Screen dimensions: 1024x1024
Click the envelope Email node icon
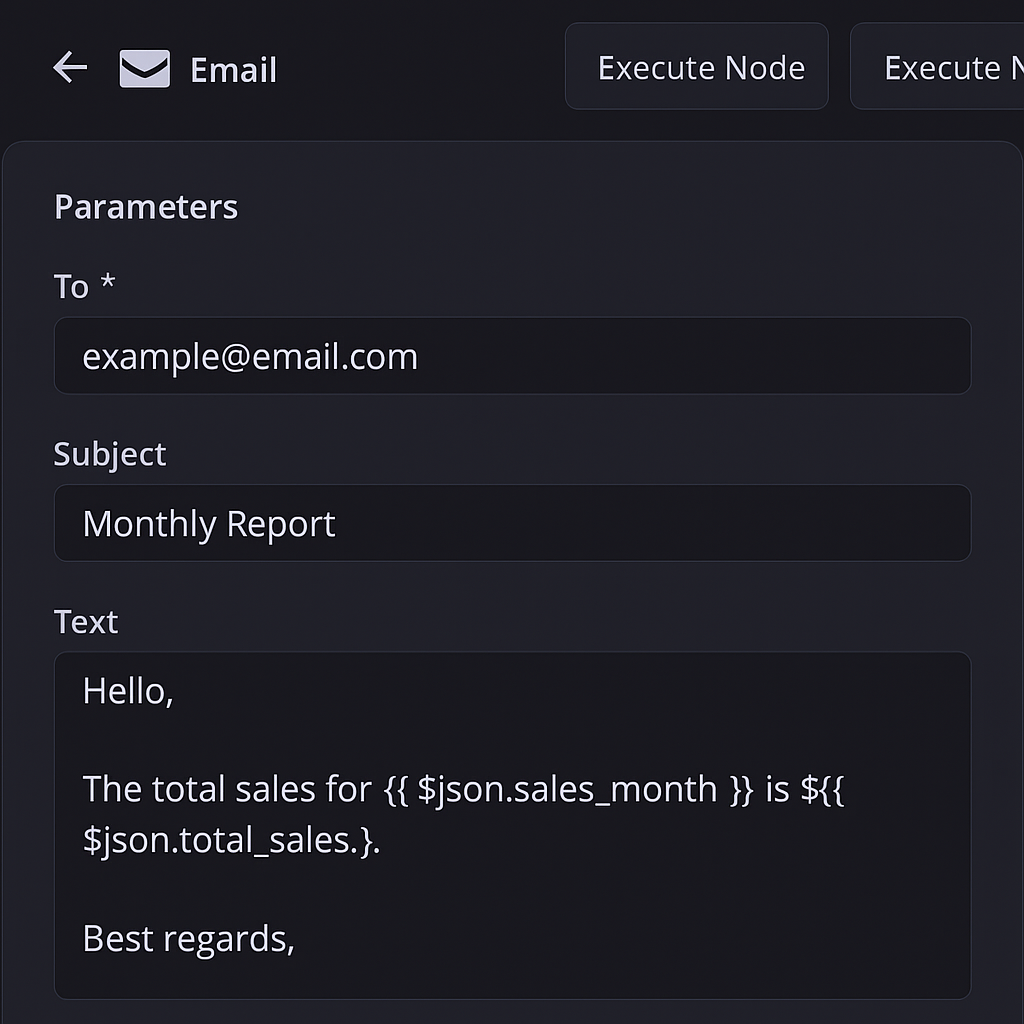pyautogui.click(x=144, y=68)
